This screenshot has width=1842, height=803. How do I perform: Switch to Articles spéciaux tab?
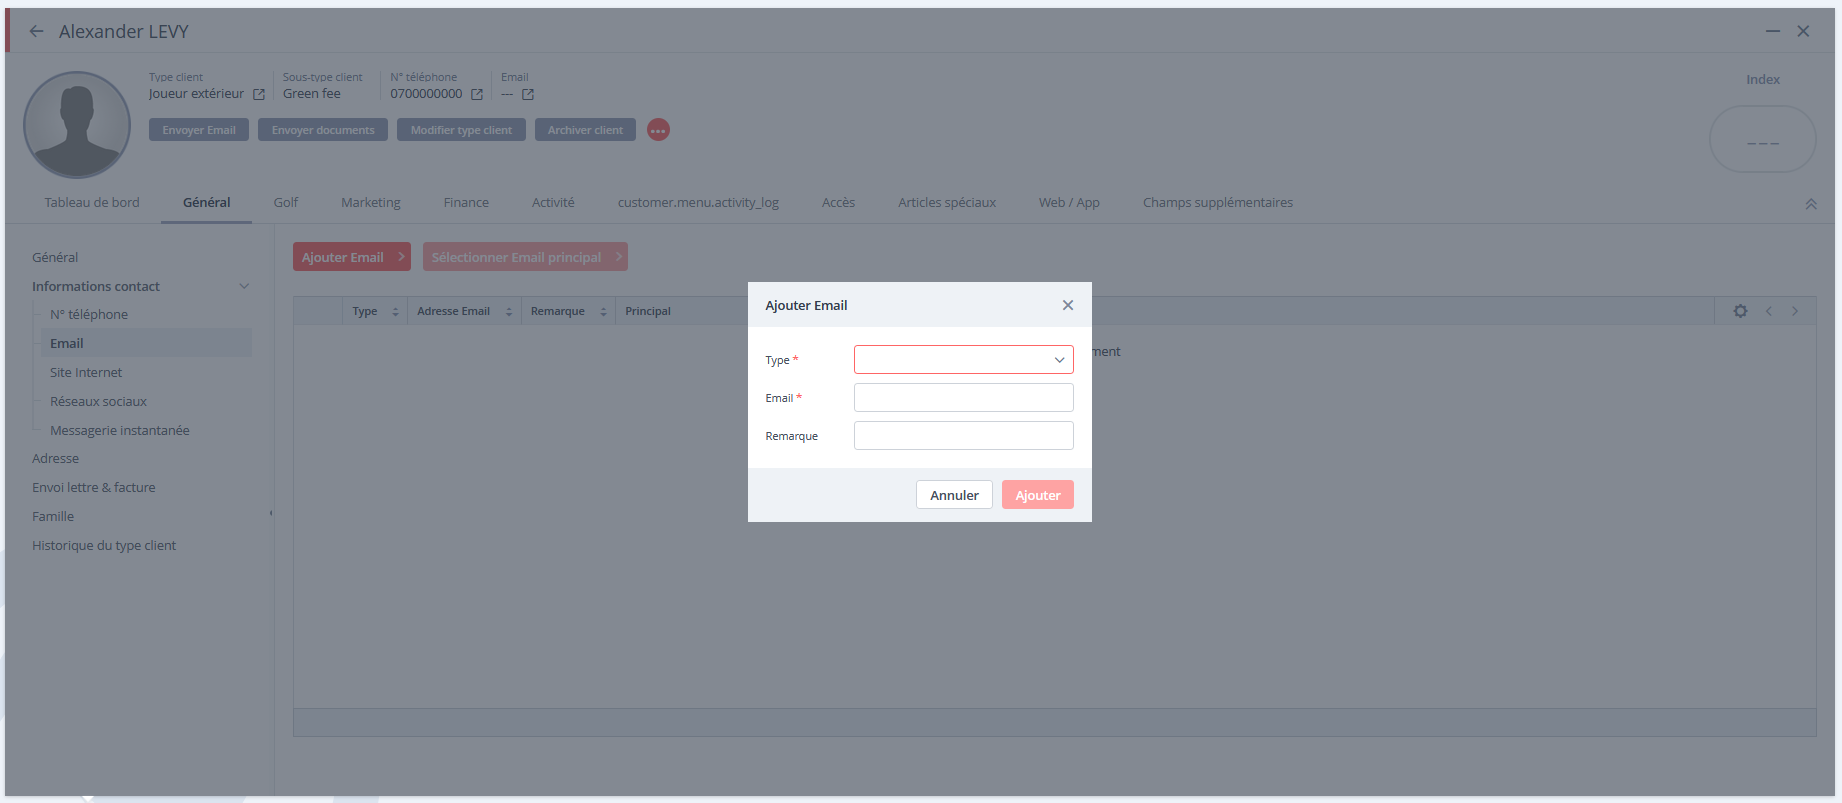(x=947, y=202)
